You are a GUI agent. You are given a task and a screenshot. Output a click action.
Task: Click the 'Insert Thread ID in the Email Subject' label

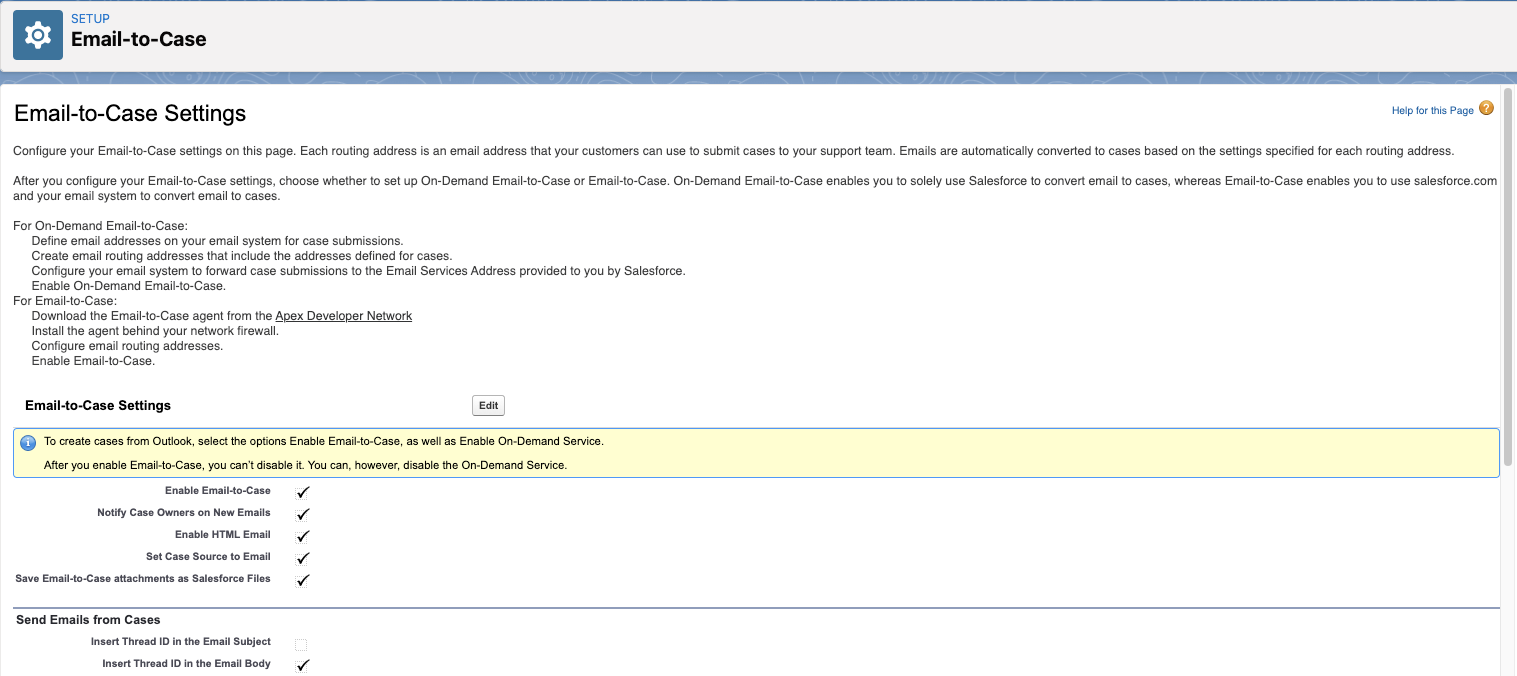click(181, 642)
